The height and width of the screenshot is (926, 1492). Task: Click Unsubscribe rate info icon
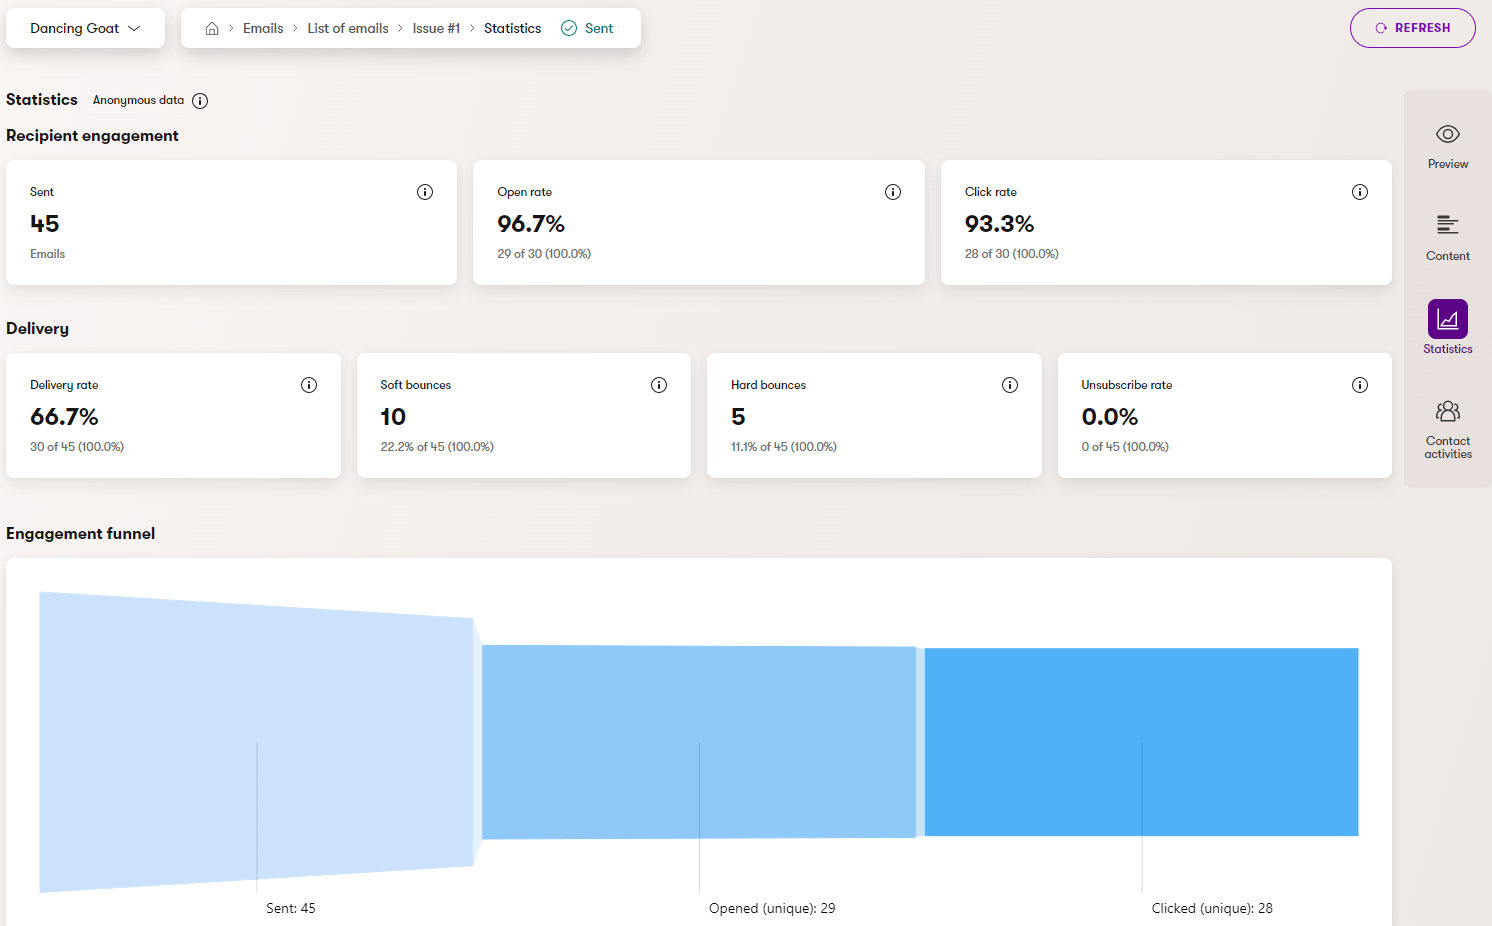click(1360, 385)
